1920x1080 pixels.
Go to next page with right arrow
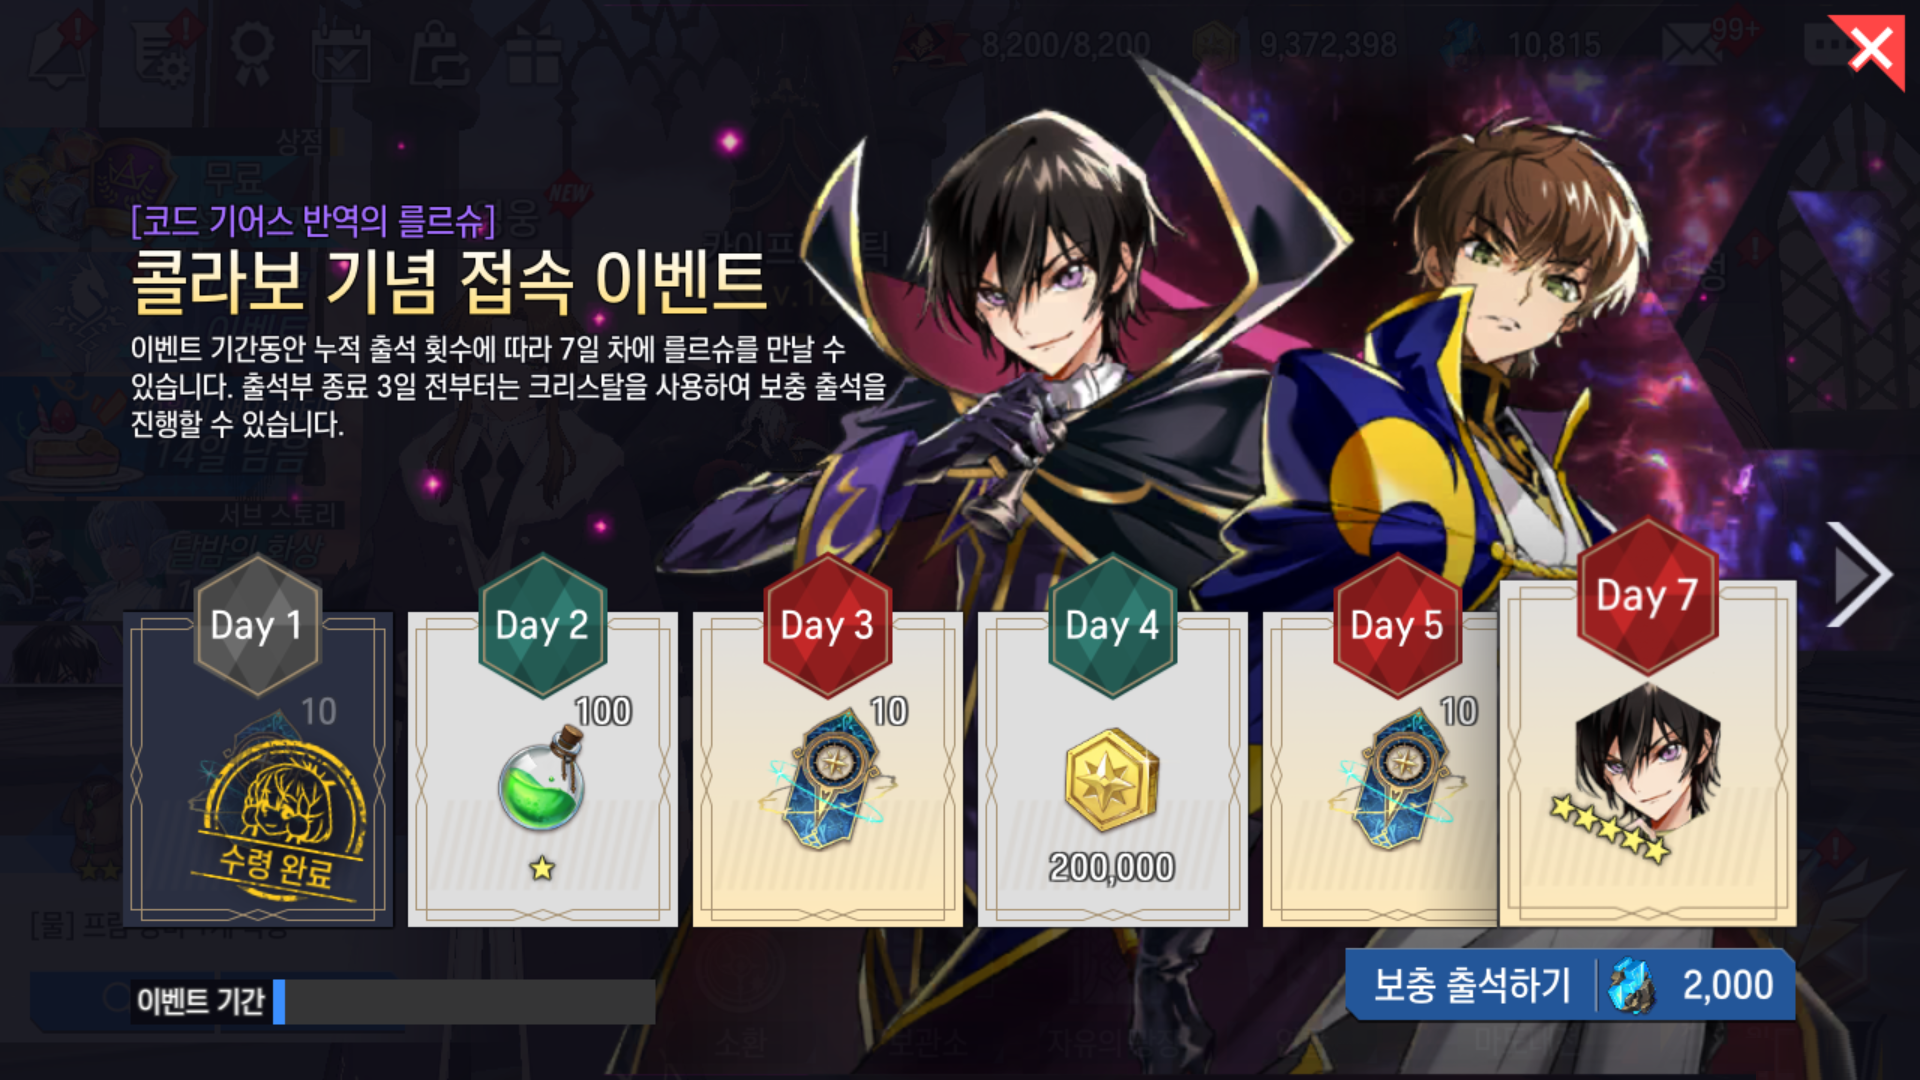click(x=1860, y=575)
